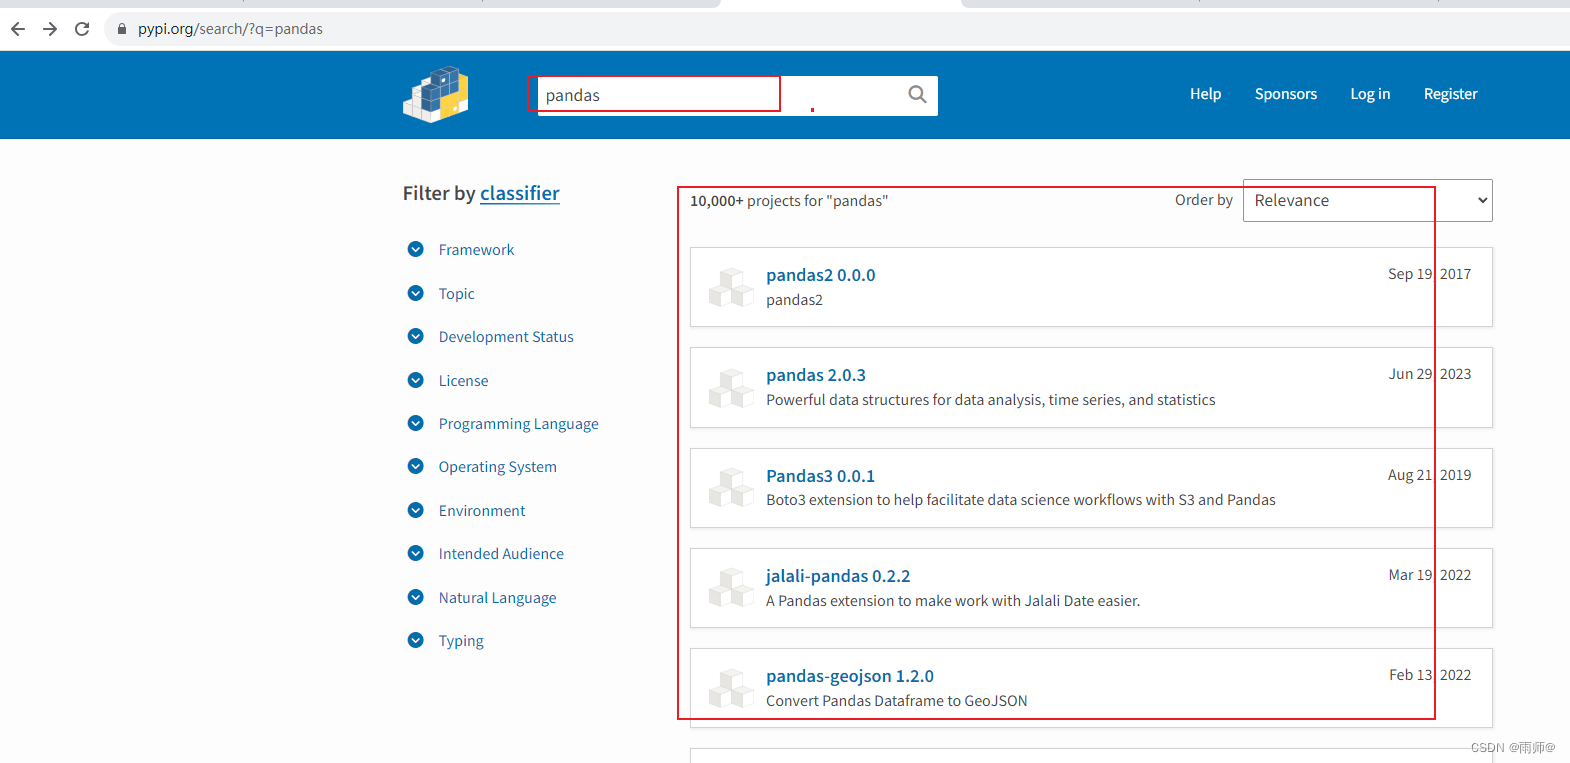Open the Order by Relevance dropdown
The width and height of the screenshot is (1570, 763).
(1367, 200)
